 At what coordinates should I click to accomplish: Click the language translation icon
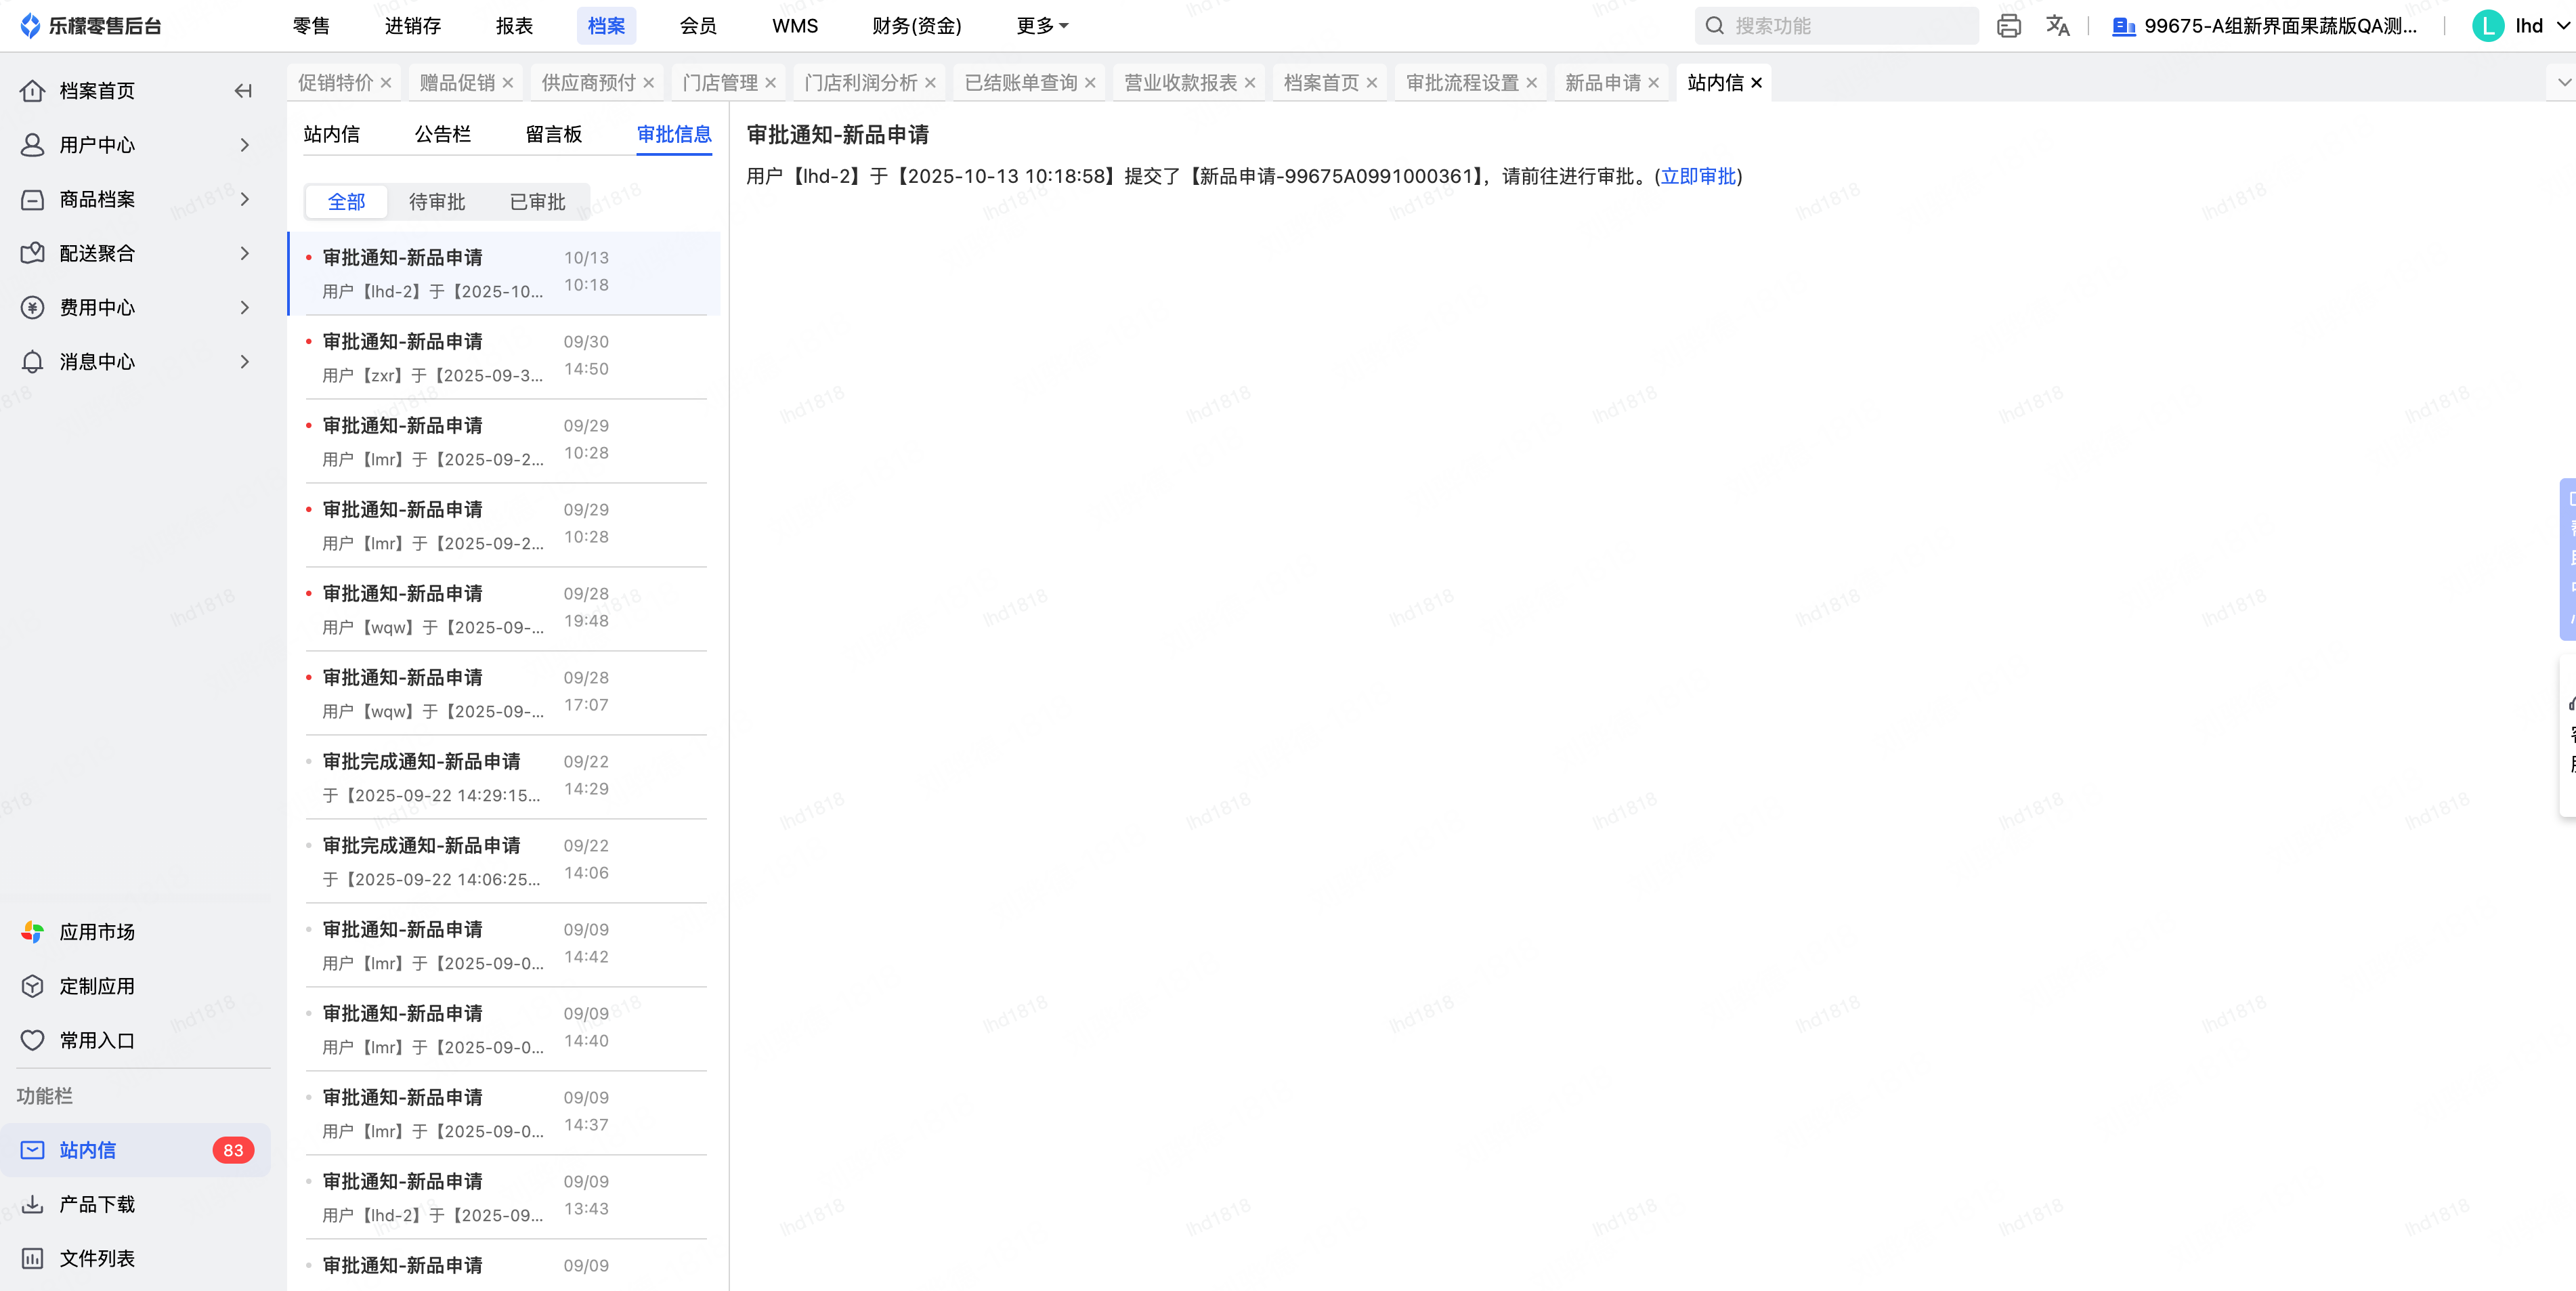[2057, 26]
